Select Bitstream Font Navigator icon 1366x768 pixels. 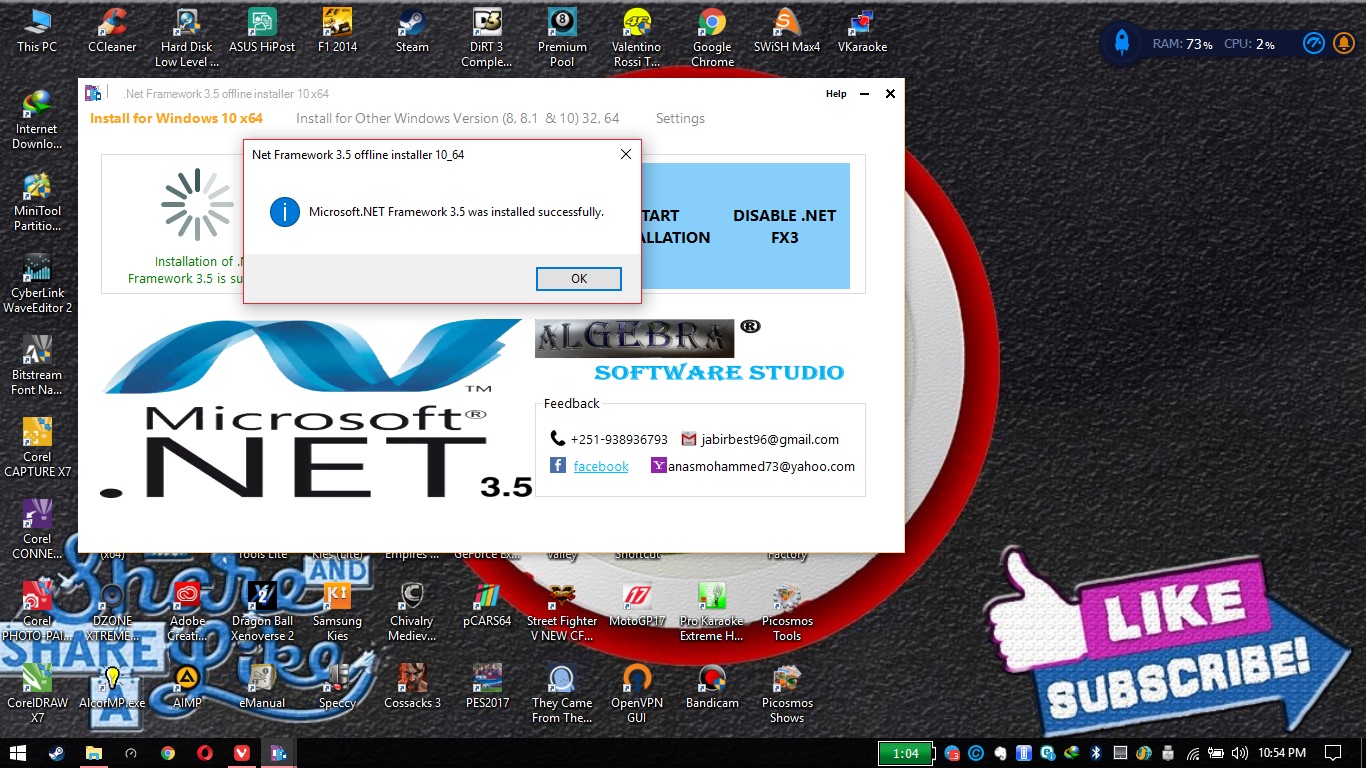pos(37,366)
